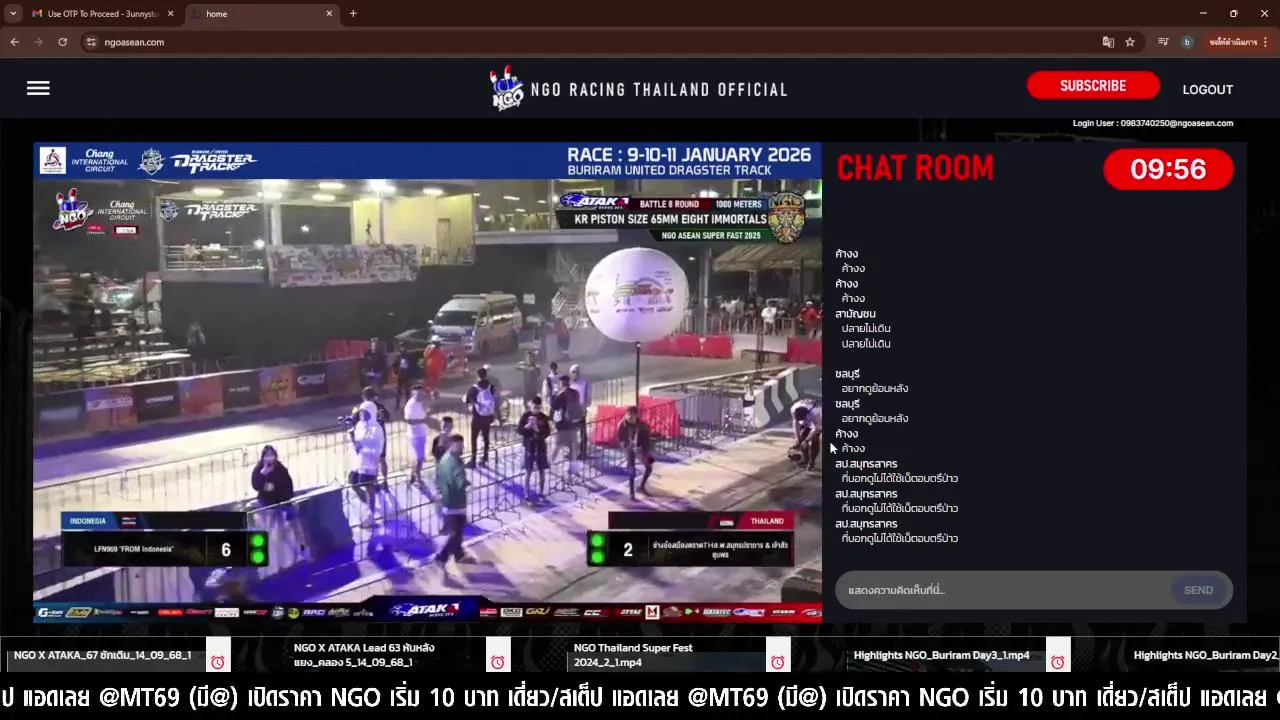
Task: Reload the page with the refresh icon
Action: tap(62, 42)
